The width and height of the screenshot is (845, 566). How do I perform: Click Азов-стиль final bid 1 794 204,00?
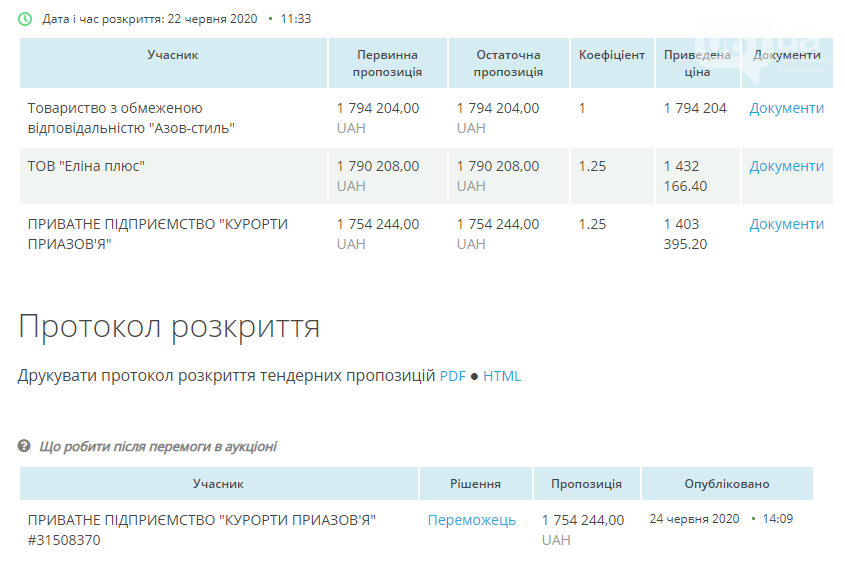click(498, 108)
